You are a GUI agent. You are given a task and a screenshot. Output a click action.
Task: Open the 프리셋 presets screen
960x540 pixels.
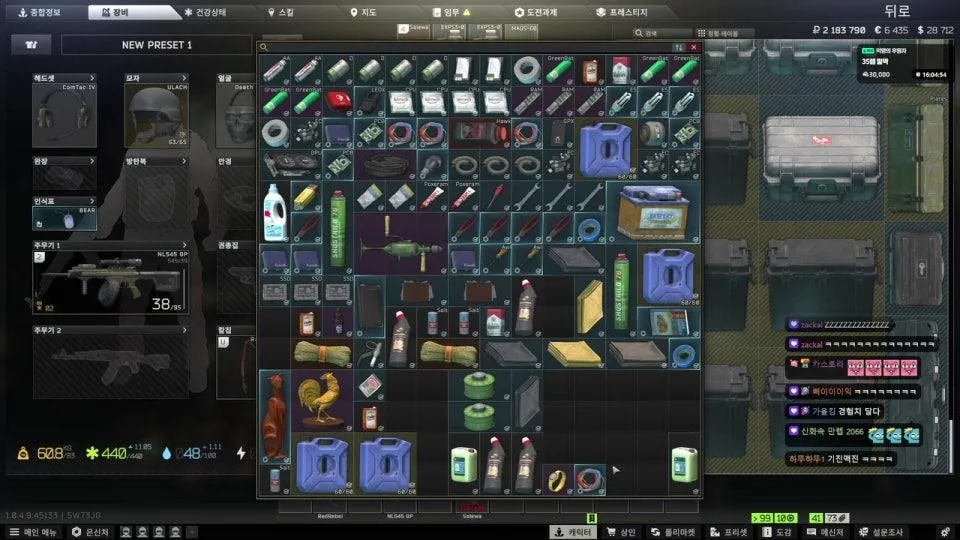[x=729, y=532]
